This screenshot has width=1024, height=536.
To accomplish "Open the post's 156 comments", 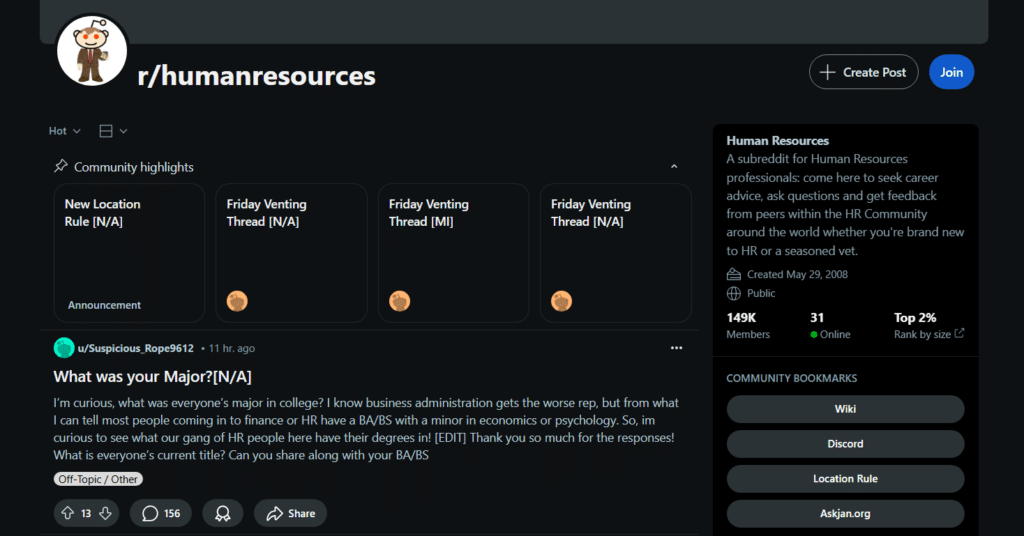I will point(161,513).
